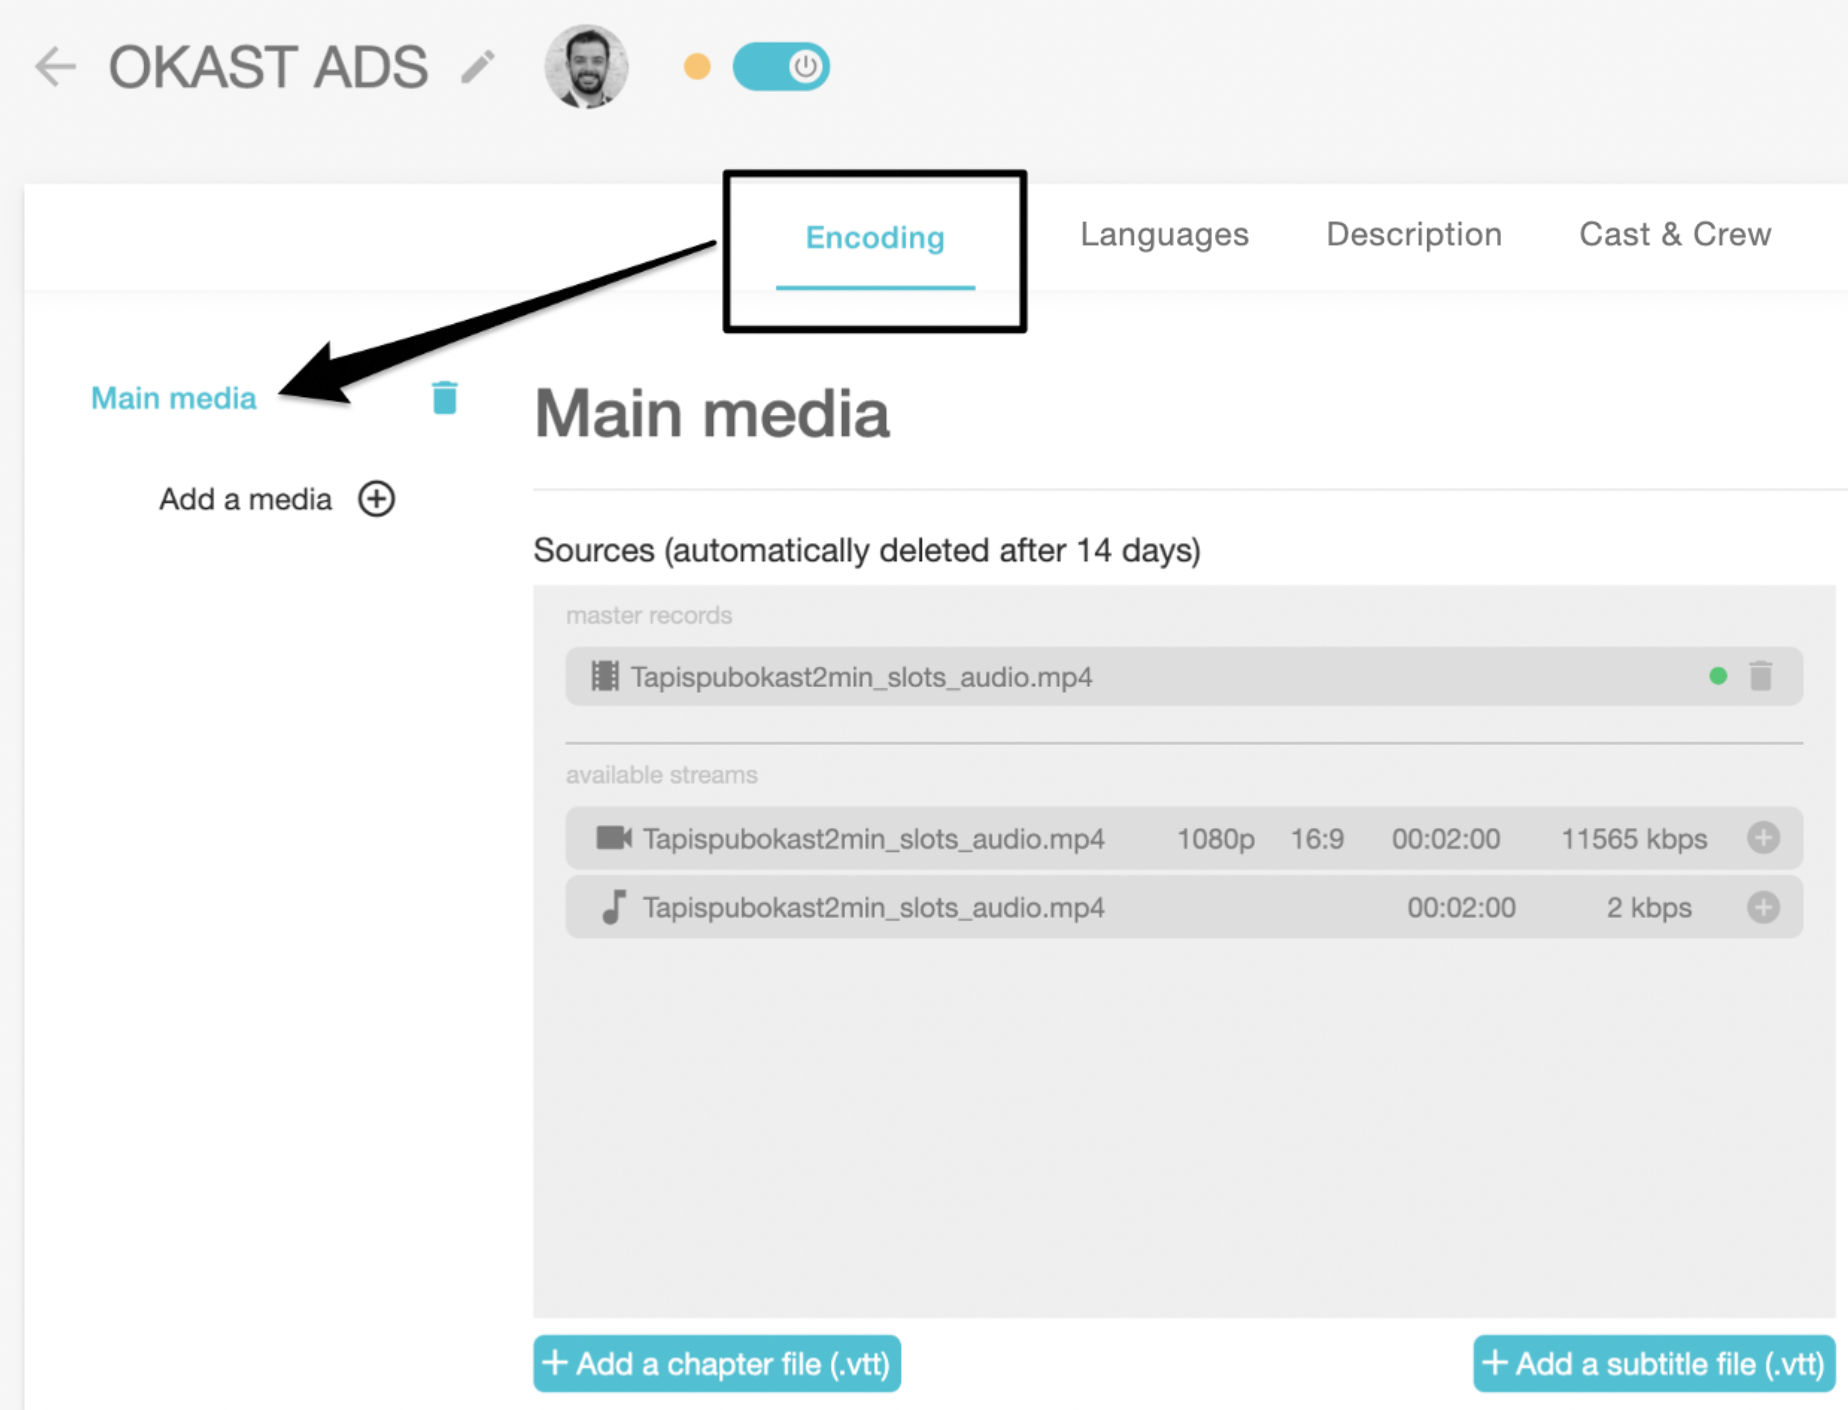
Task: Switch to the Encoding tab
Action: 875,238
